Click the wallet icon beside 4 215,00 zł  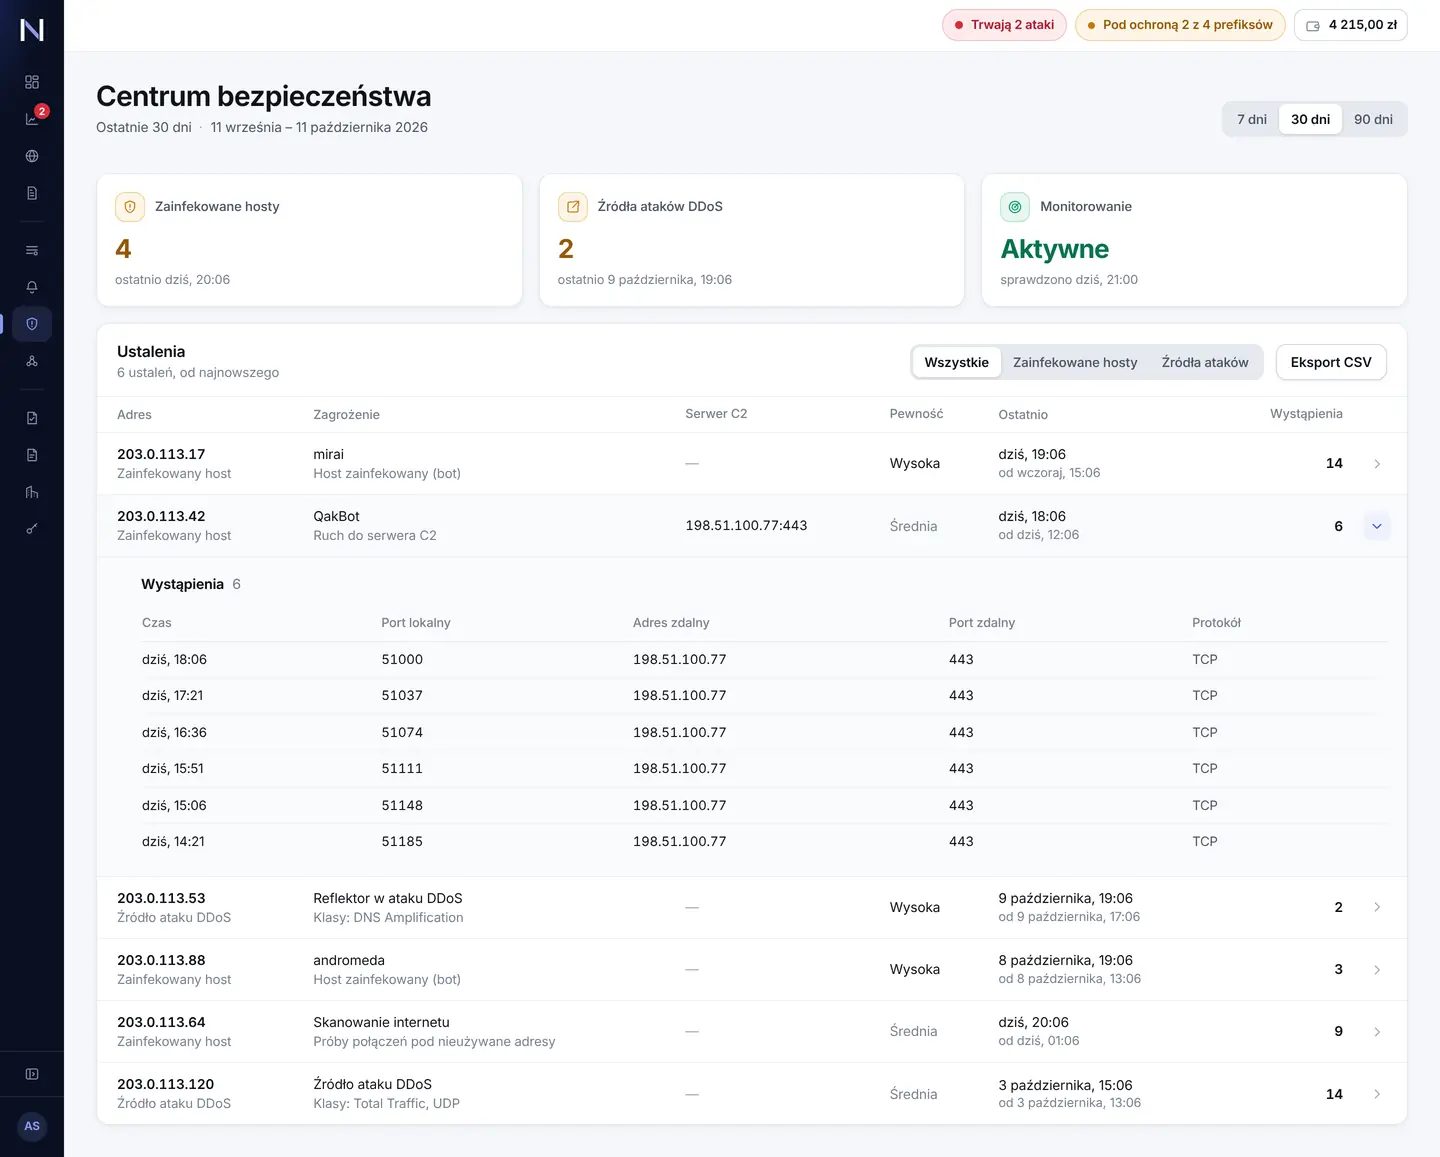coord(1313,26)
